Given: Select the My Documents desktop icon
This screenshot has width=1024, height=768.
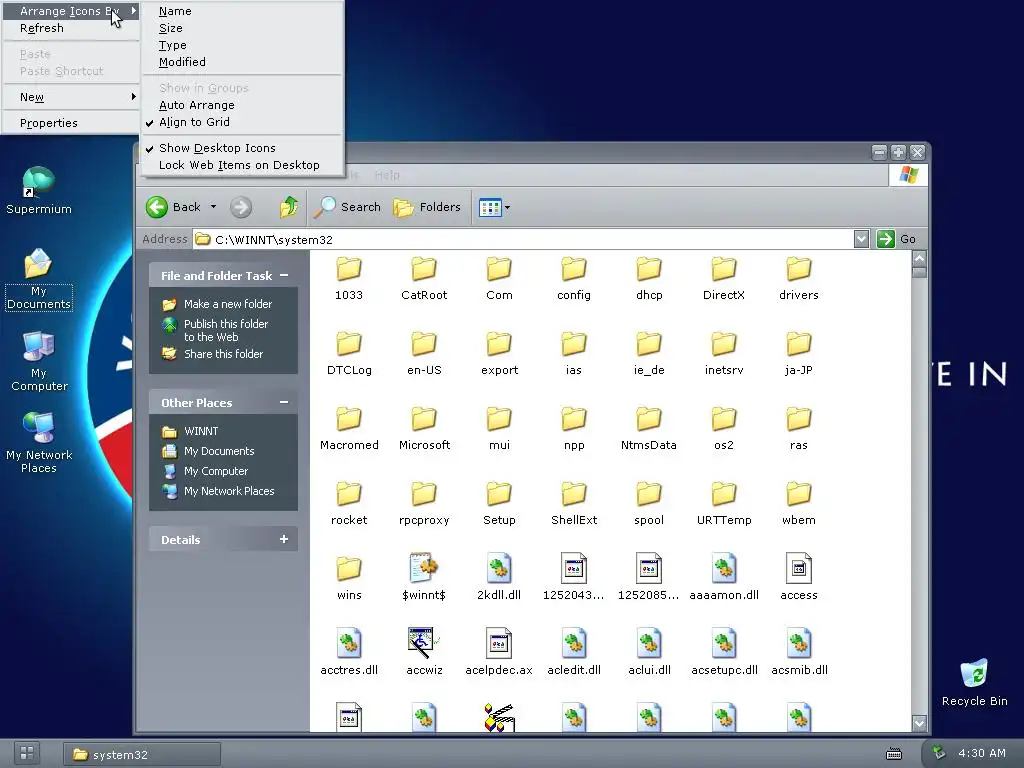Looking at the screenshot, I should pos(39,280).
